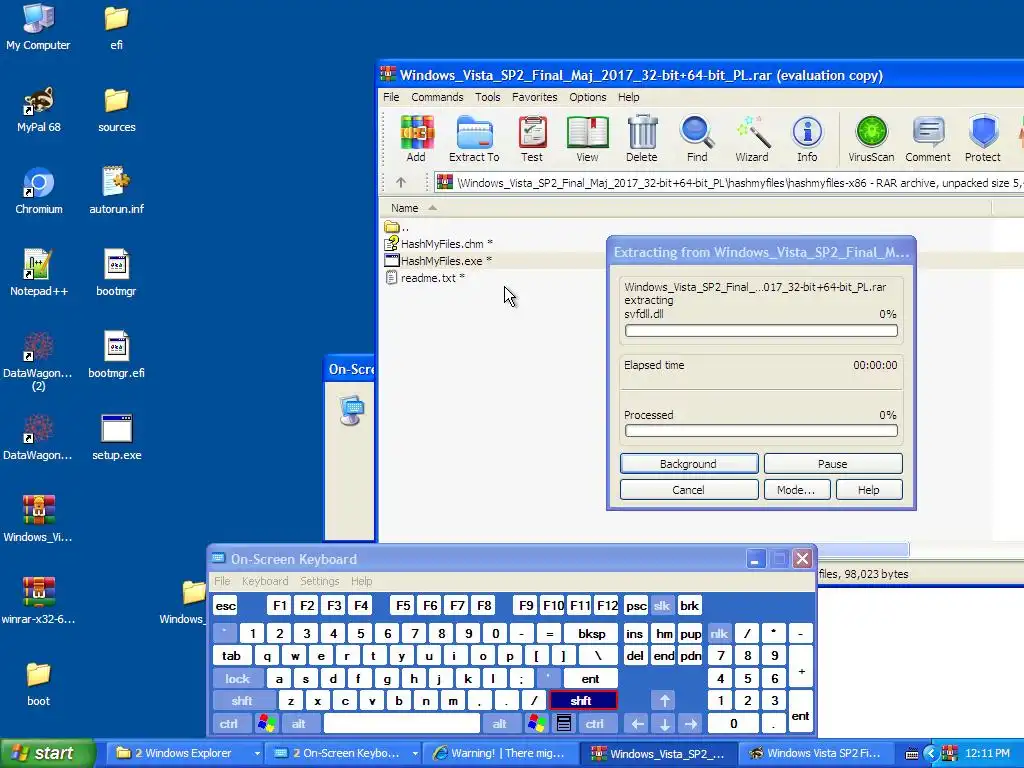The image size is (1024, 768).
Task: Select the Notepad++ desktop icon
Action: click(39, 274)
